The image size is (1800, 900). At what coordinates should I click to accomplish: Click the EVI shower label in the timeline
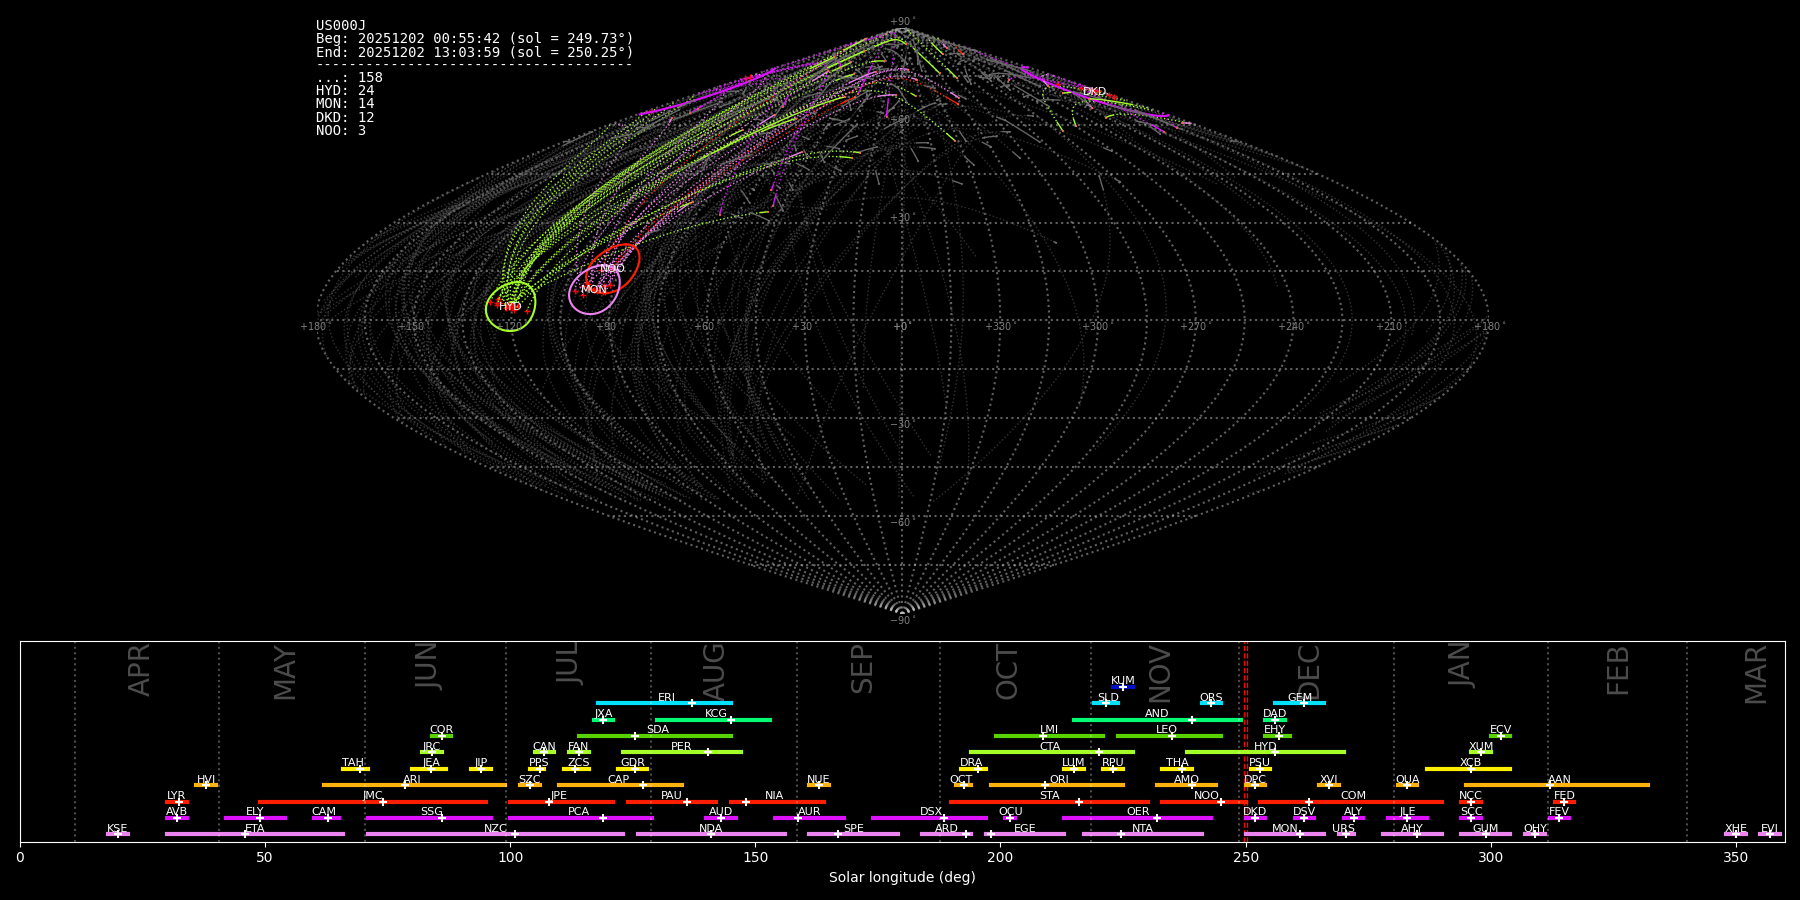pos(1769,829)
